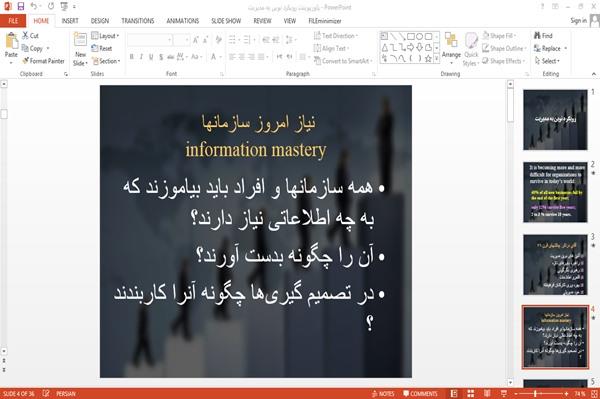Click the zoom slider handle
This screenshot has width=600, height=399.
[x=535, y=394]
